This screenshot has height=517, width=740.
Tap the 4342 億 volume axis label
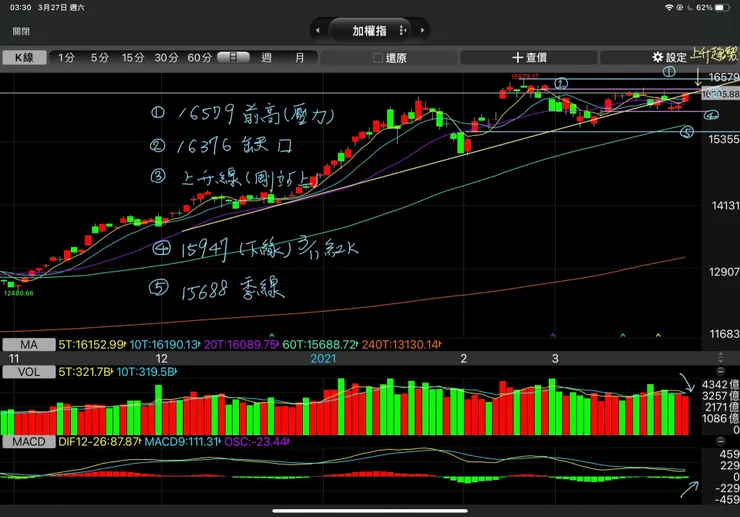click(x=721, y=384)
